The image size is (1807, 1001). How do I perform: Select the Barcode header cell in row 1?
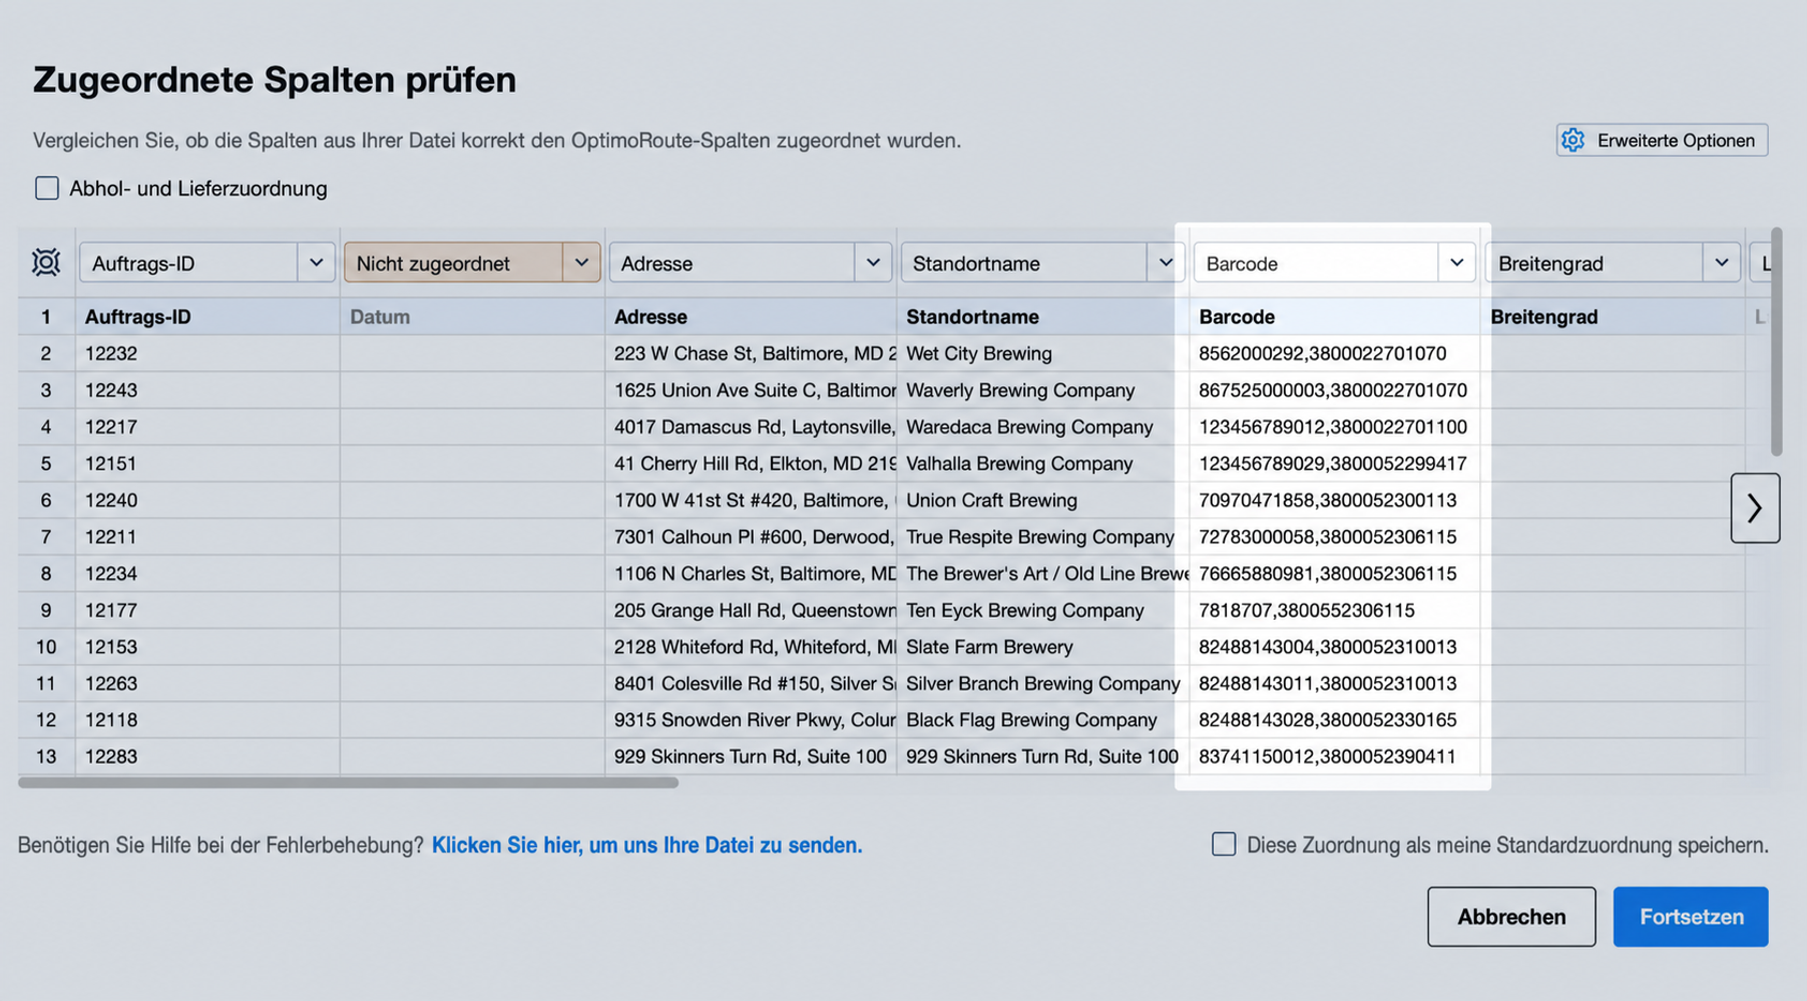point(1334,316)
